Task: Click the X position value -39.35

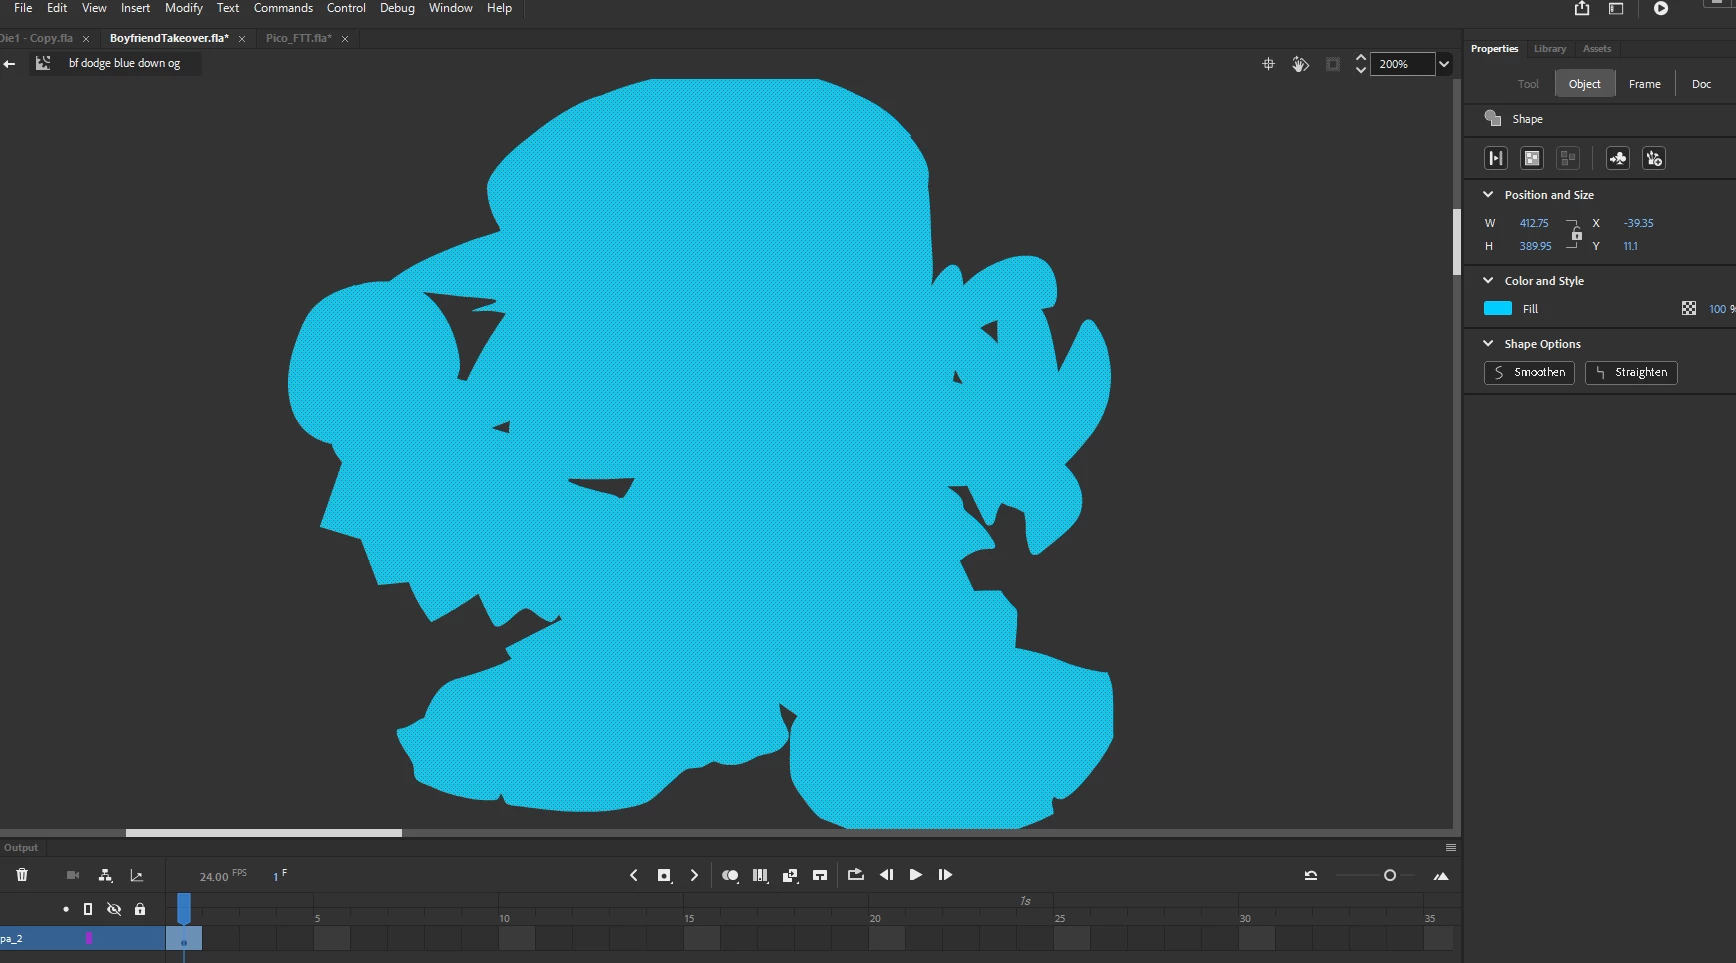Action: 1639,223
